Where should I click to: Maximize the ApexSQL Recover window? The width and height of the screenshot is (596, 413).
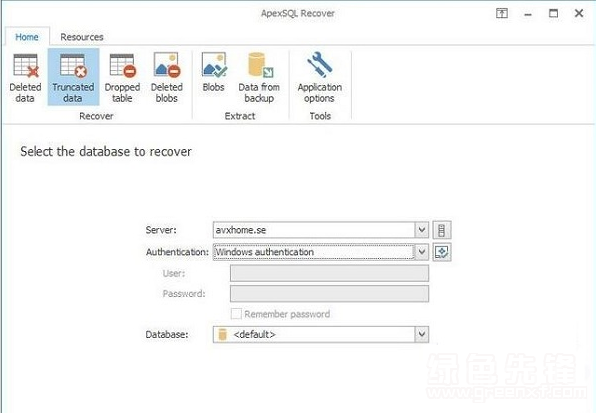(553, 13)
